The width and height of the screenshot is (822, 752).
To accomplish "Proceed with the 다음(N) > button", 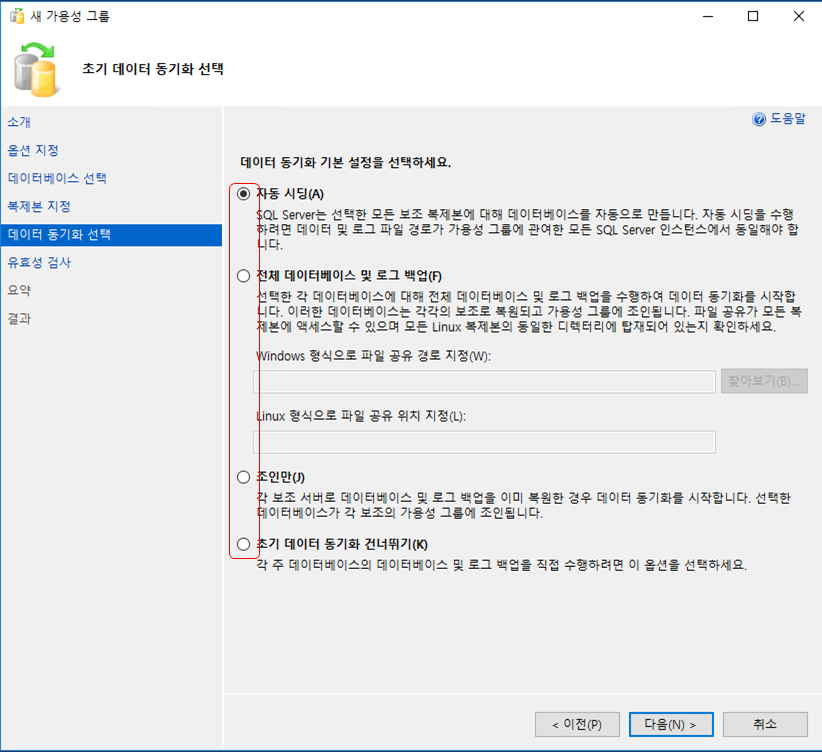I will (671, 724).
